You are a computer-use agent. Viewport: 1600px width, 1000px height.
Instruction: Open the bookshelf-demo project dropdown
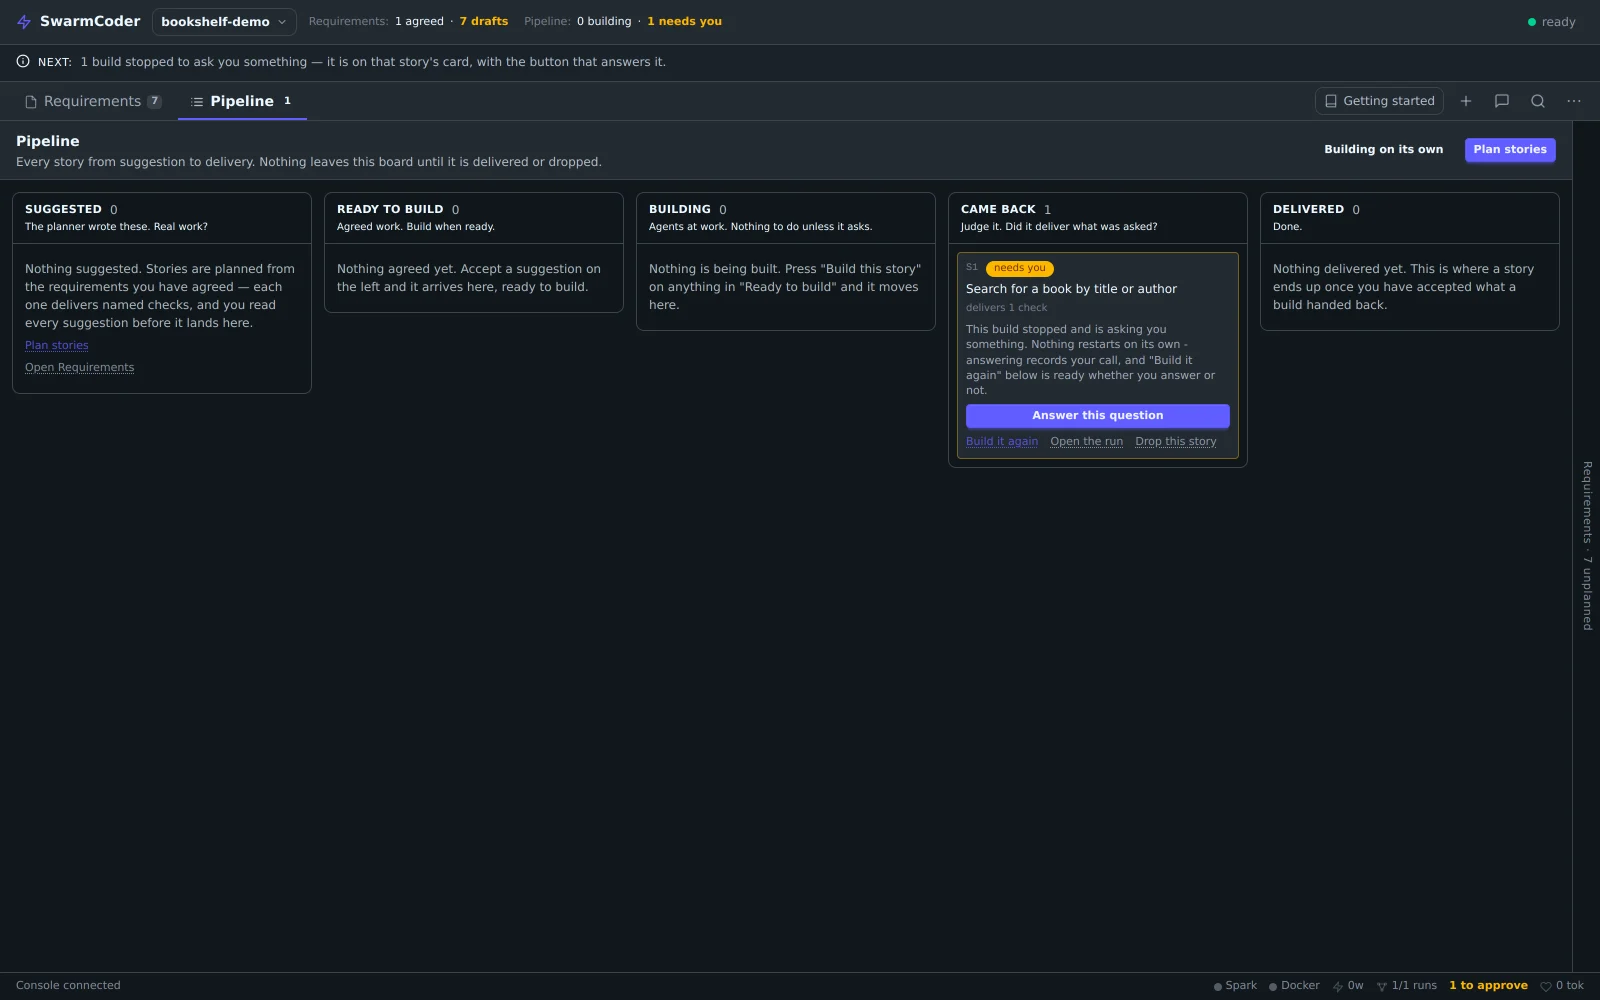point(224,22)
